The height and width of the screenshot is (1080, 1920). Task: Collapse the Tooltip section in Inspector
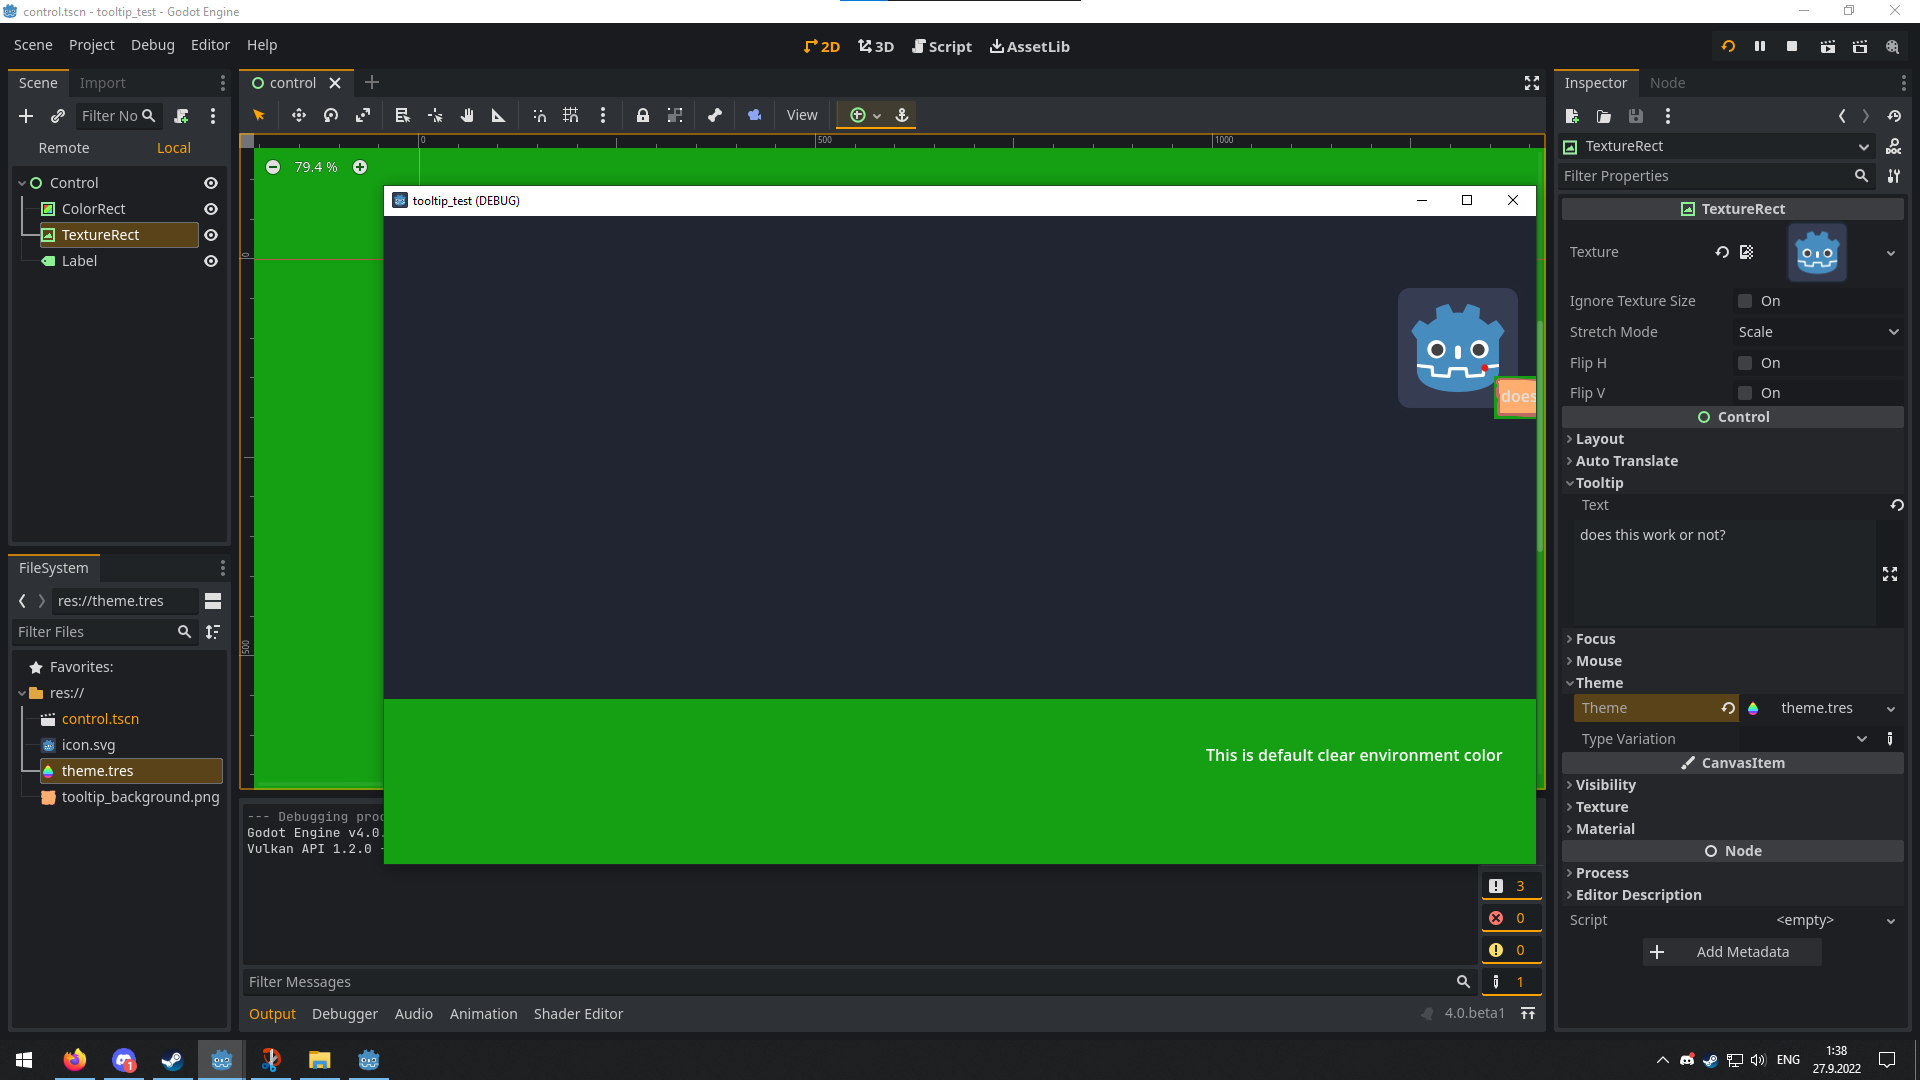point(1600,483)
